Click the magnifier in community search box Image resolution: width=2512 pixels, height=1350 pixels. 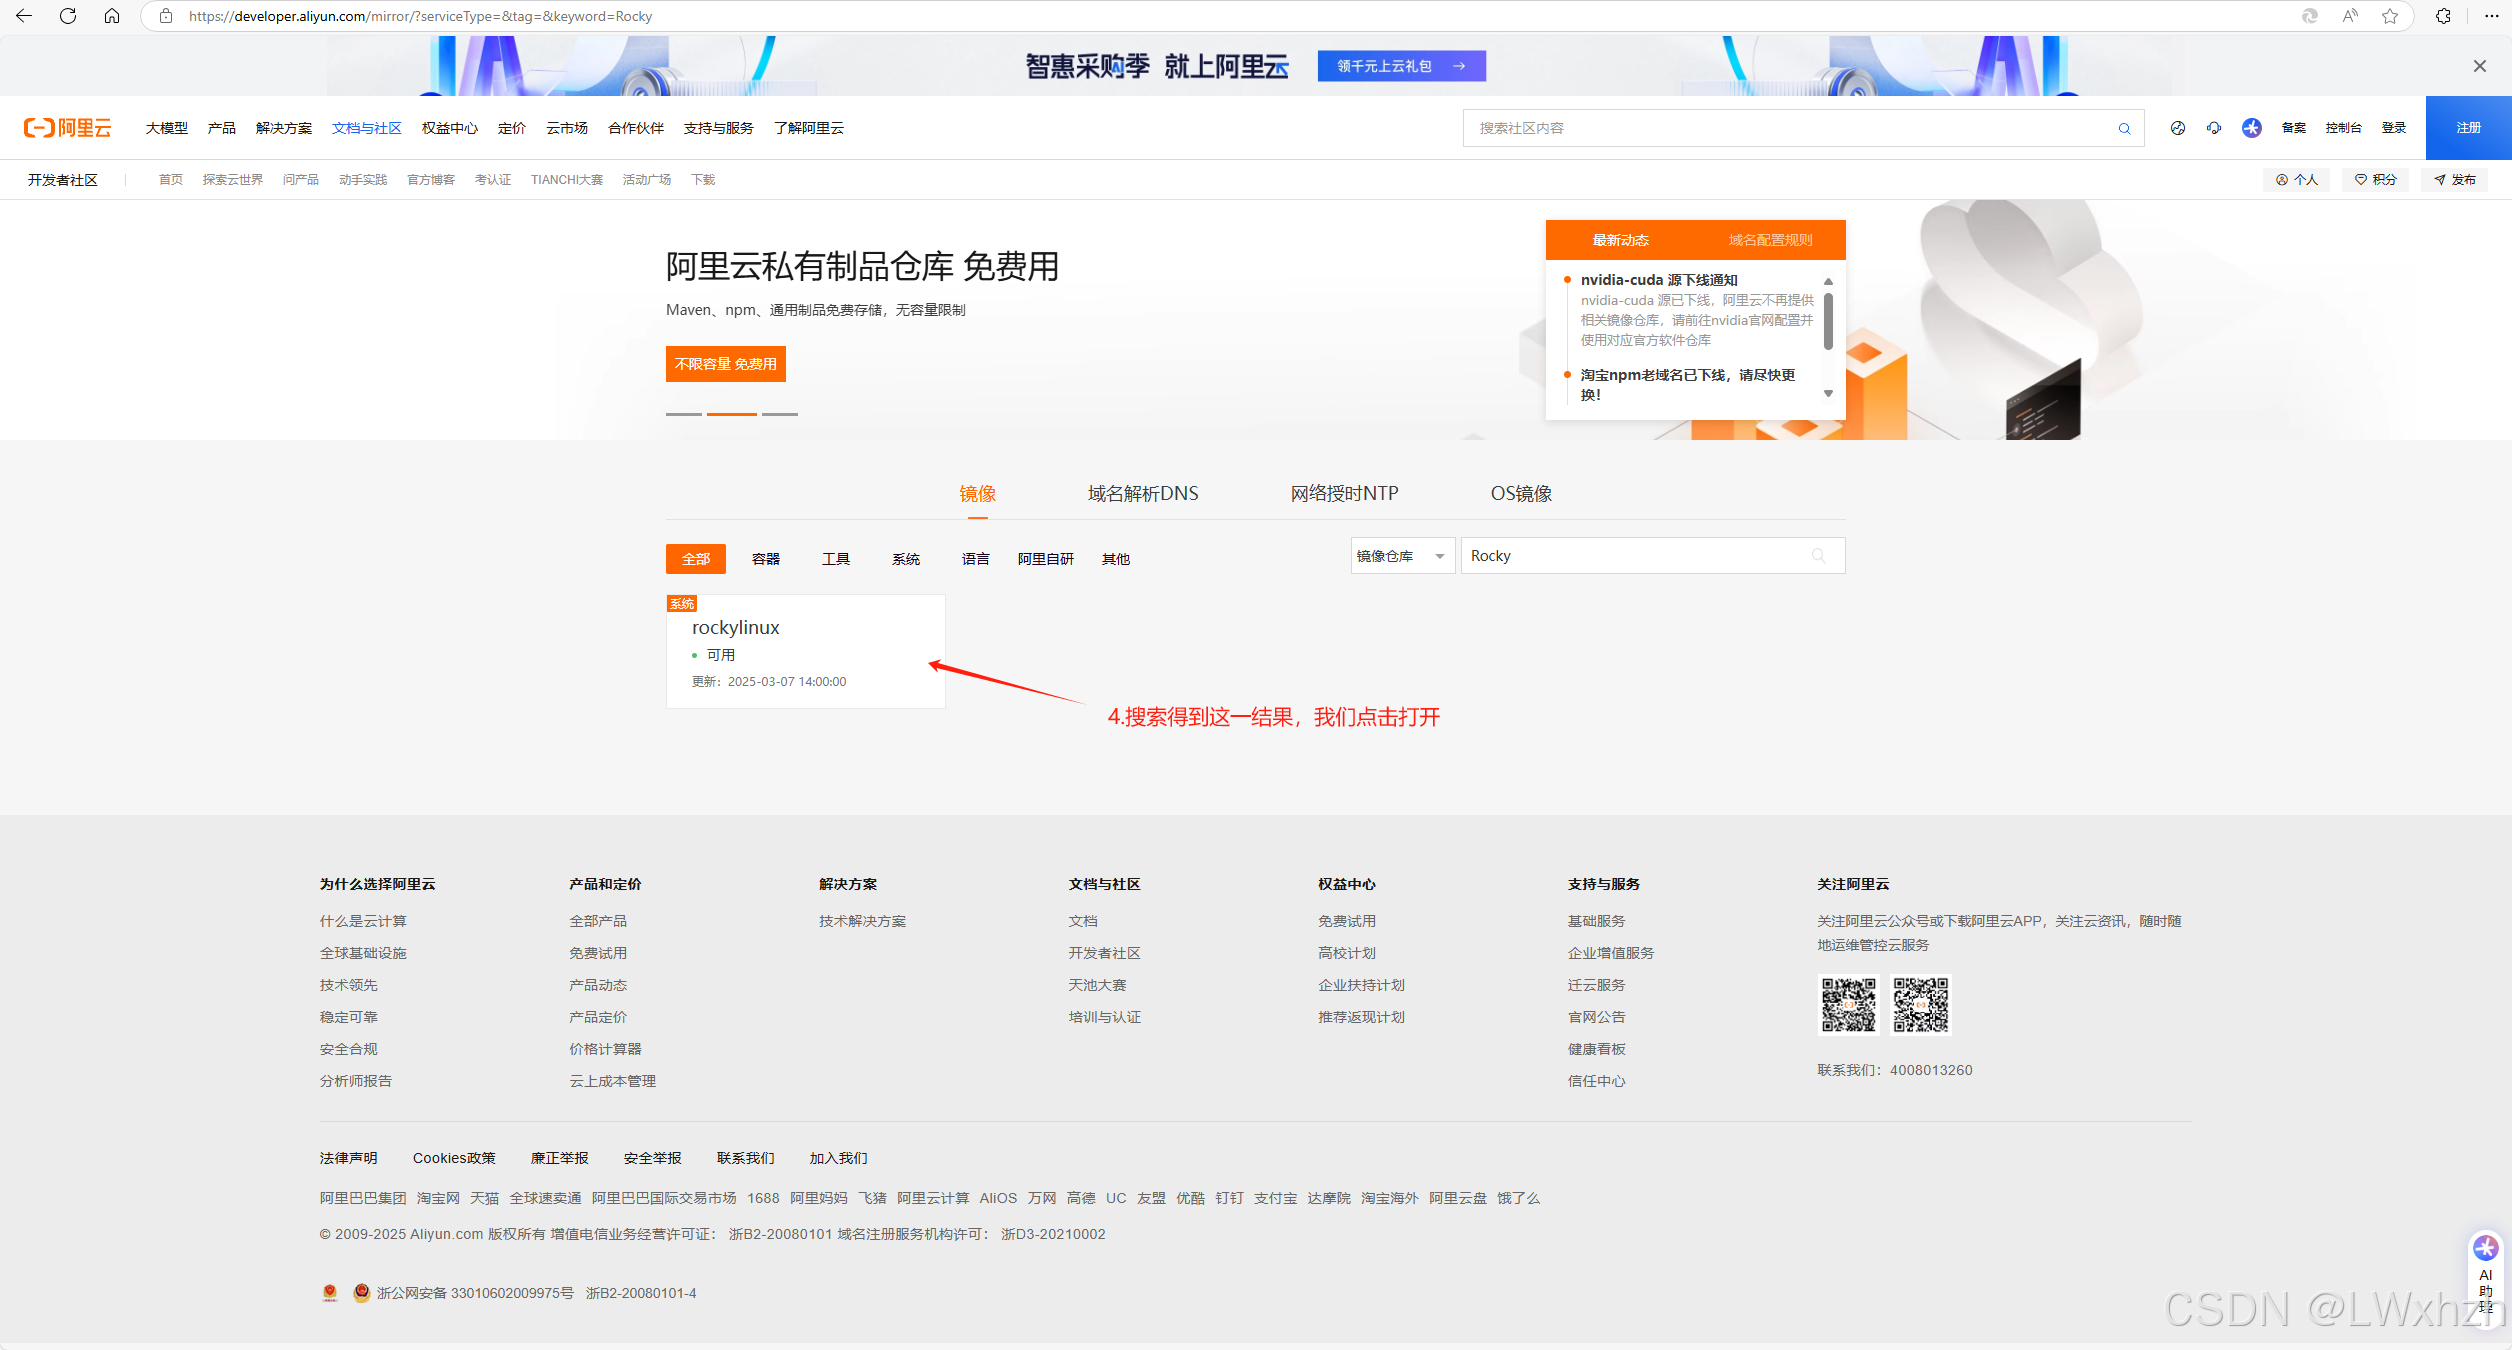tap(2124, 128)
